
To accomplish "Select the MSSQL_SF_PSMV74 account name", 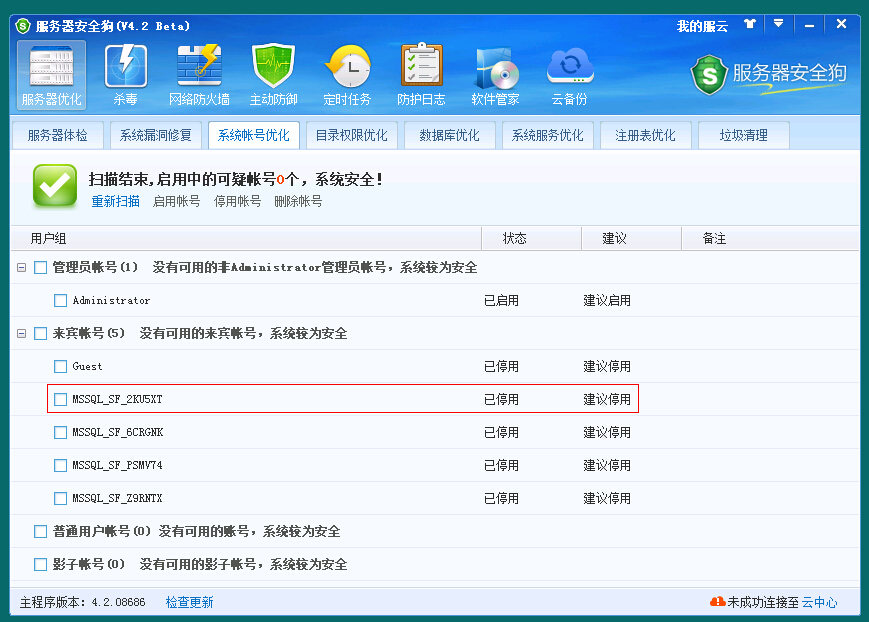I will coord(117,465).
